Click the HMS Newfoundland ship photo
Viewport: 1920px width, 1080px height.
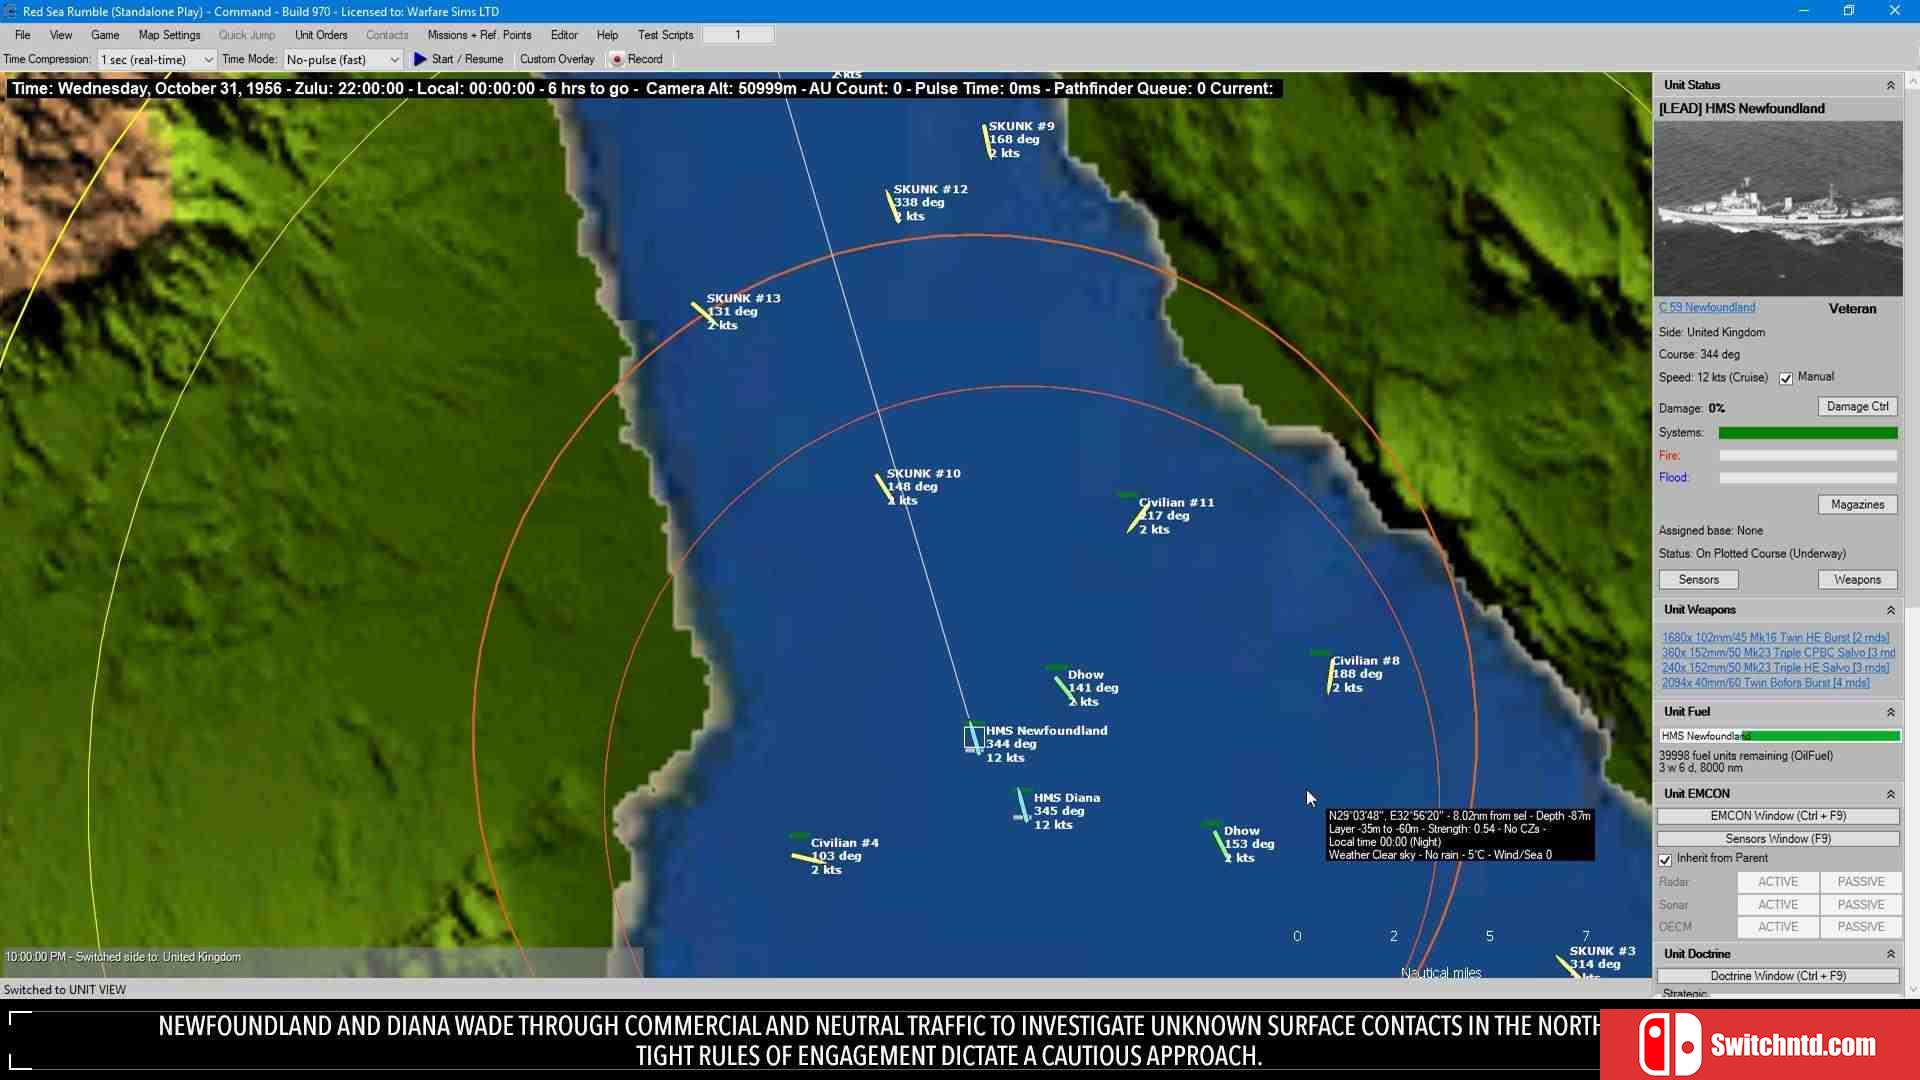pos(1778,208)
